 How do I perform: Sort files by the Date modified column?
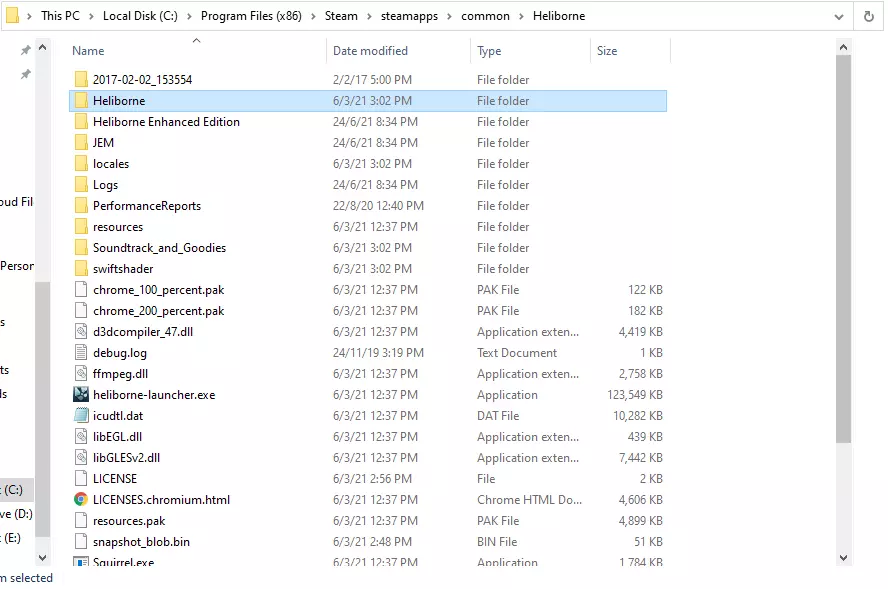click(370, 50)
